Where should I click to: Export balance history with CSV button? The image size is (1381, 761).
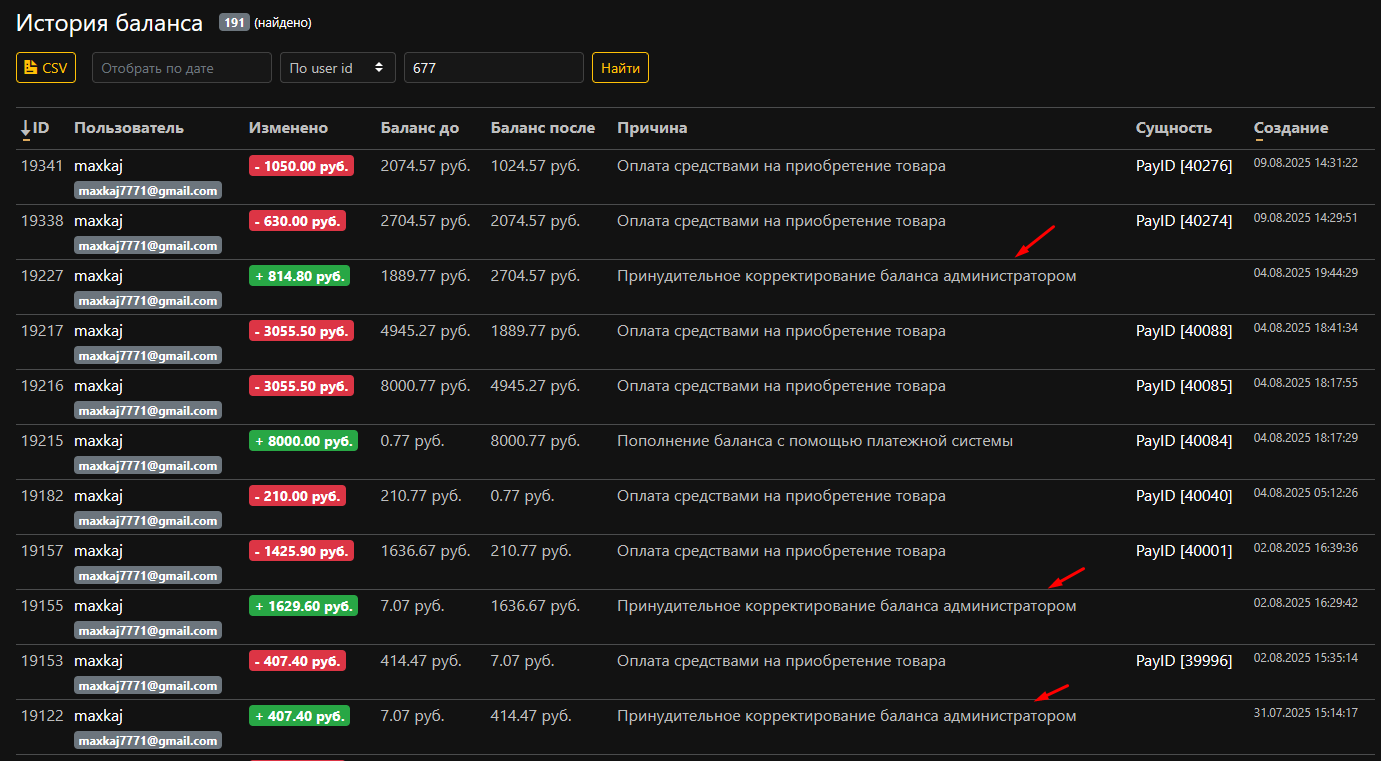pyautogui.click(x=46, y=68)
